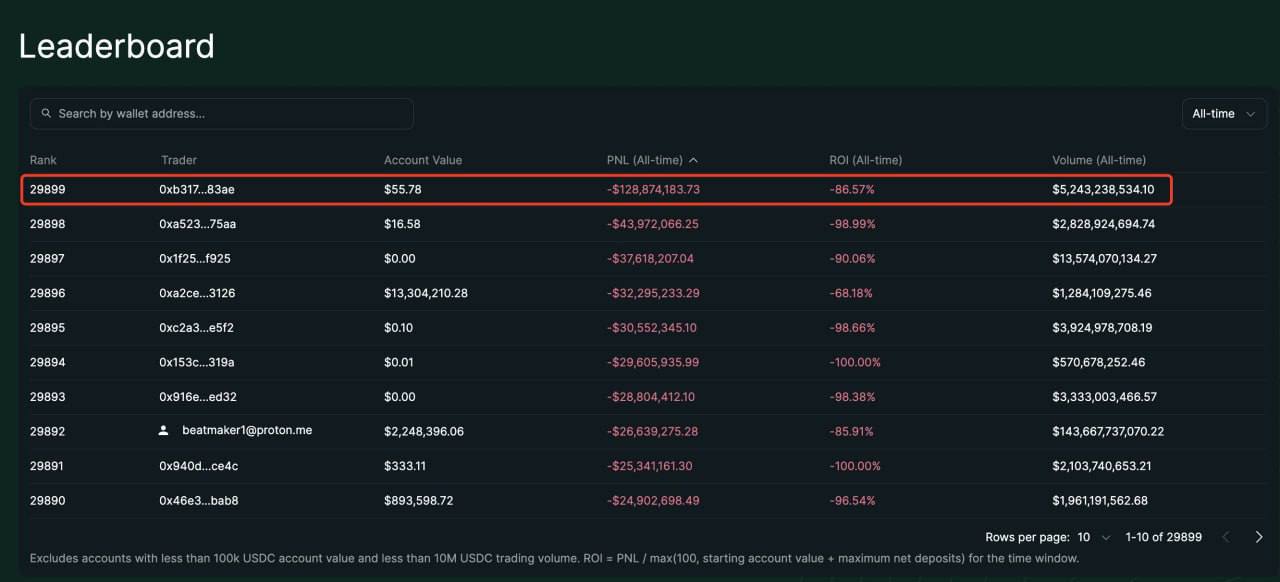Open the All-time timeframe dropdown
This screenshot has width=1280, height=582.
1223,114
